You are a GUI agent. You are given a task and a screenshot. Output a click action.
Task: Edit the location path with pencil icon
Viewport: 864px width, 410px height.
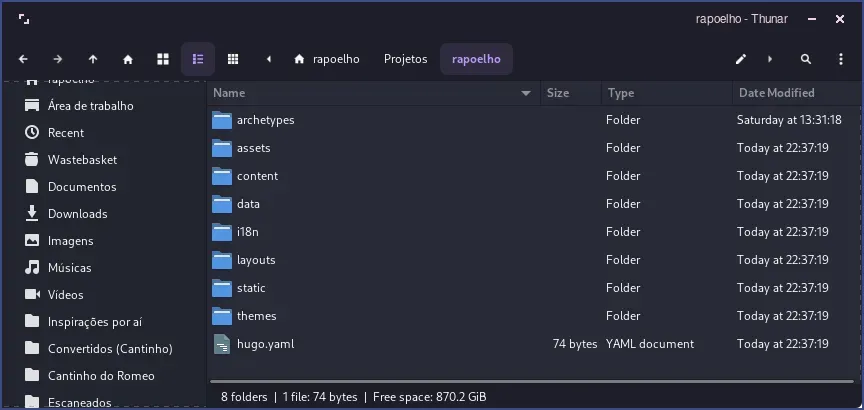click(741, 59)
